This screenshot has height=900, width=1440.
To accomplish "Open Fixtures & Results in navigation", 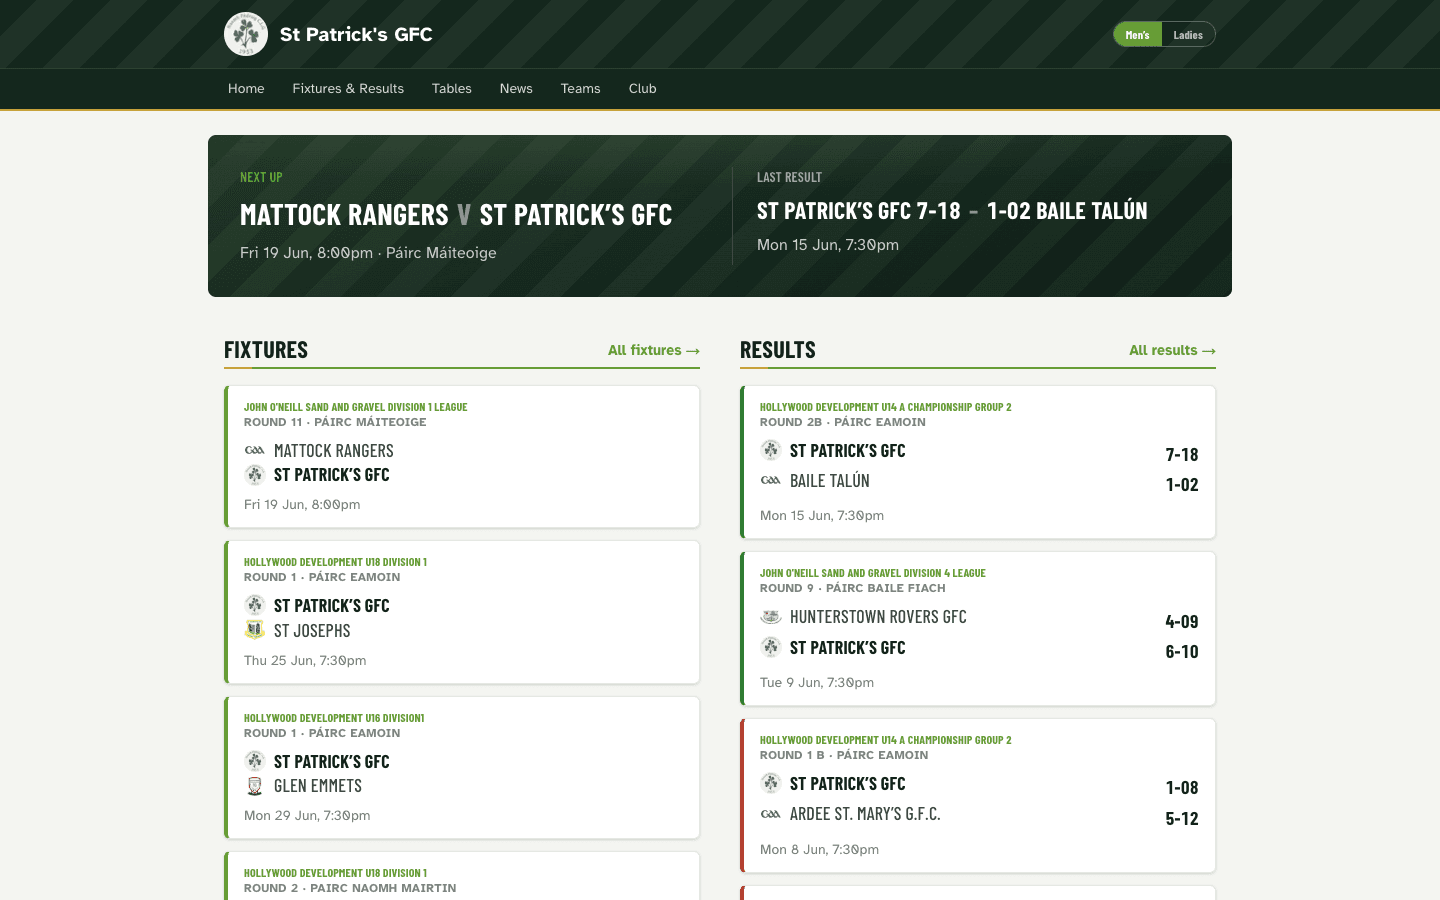I will pyautogui.click(x=348, y=89).
